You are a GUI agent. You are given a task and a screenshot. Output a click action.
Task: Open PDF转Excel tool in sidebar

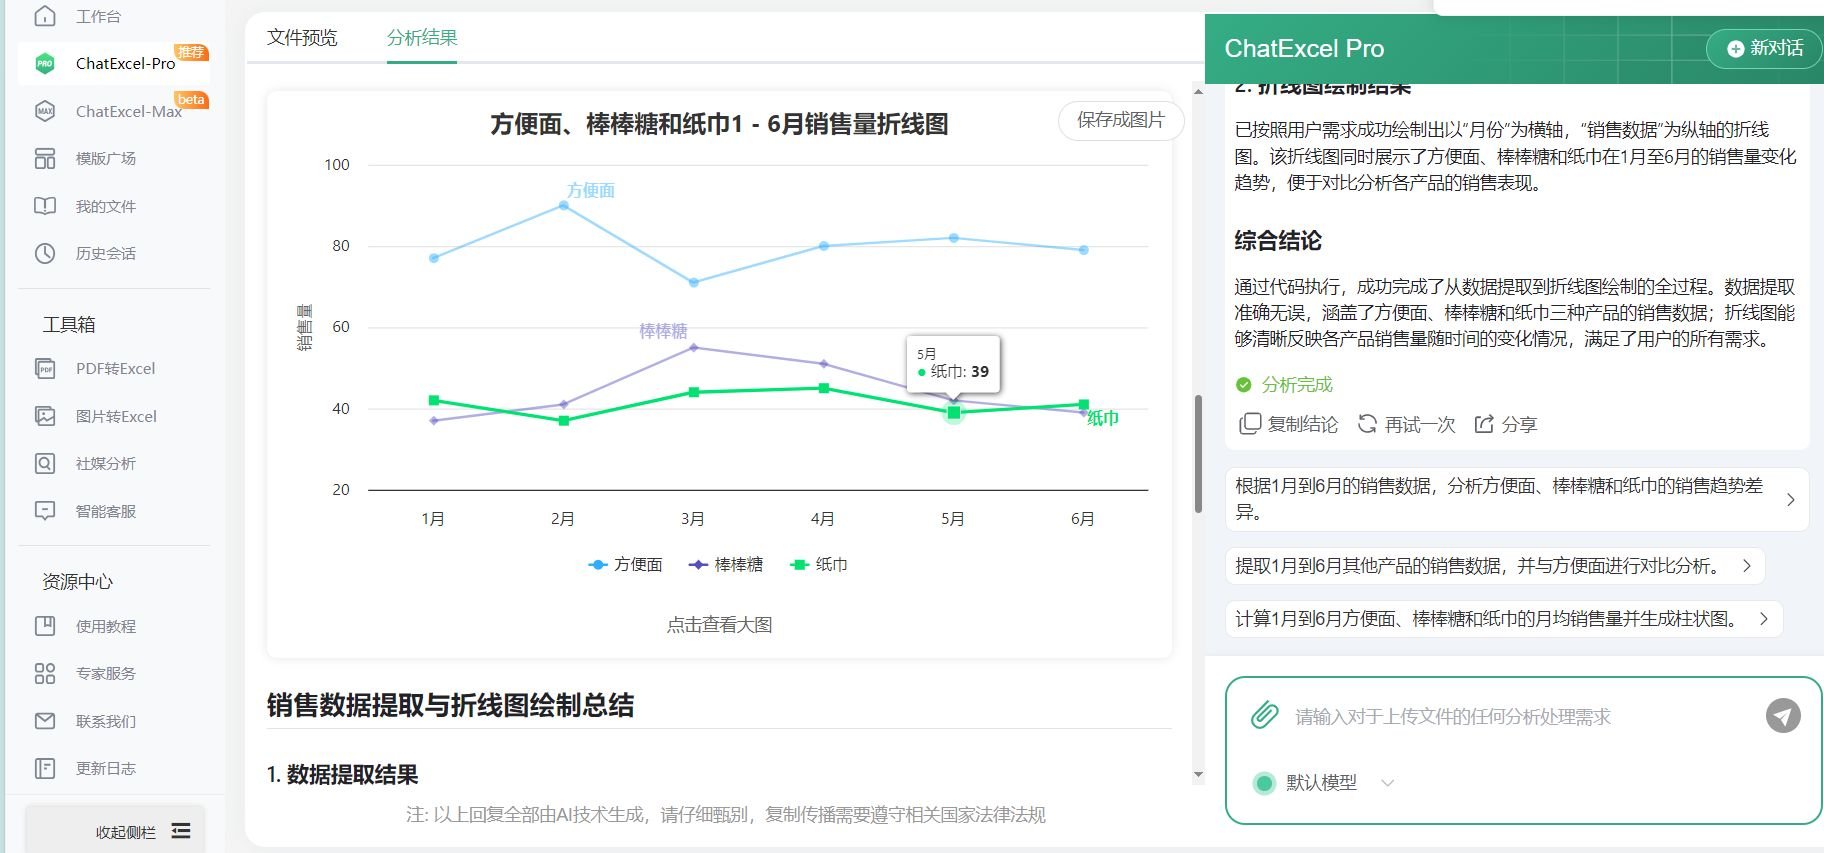[x=115, y=369]
